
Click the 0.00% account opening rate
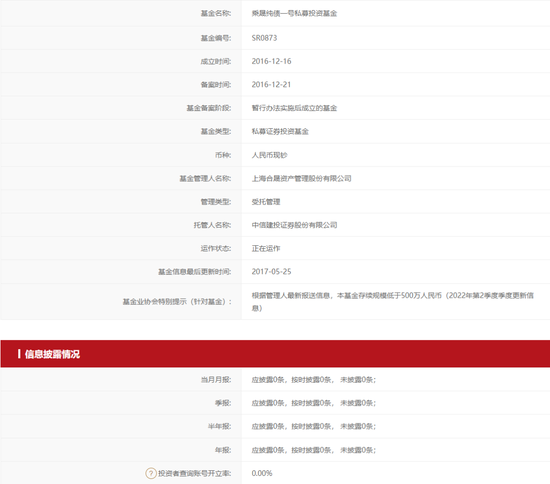pos(262,473)
